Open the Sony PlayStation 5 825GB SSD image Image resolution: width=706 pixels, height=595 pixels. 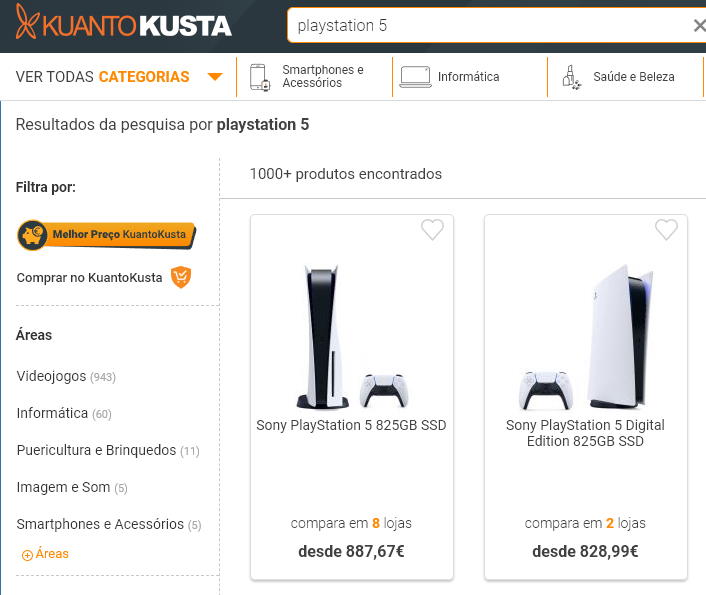click(352, 337)
